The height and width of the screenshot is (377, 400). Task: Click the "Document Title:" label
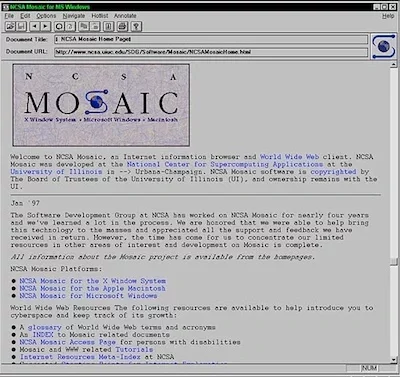pyautogui.click(x=27, y=39)
